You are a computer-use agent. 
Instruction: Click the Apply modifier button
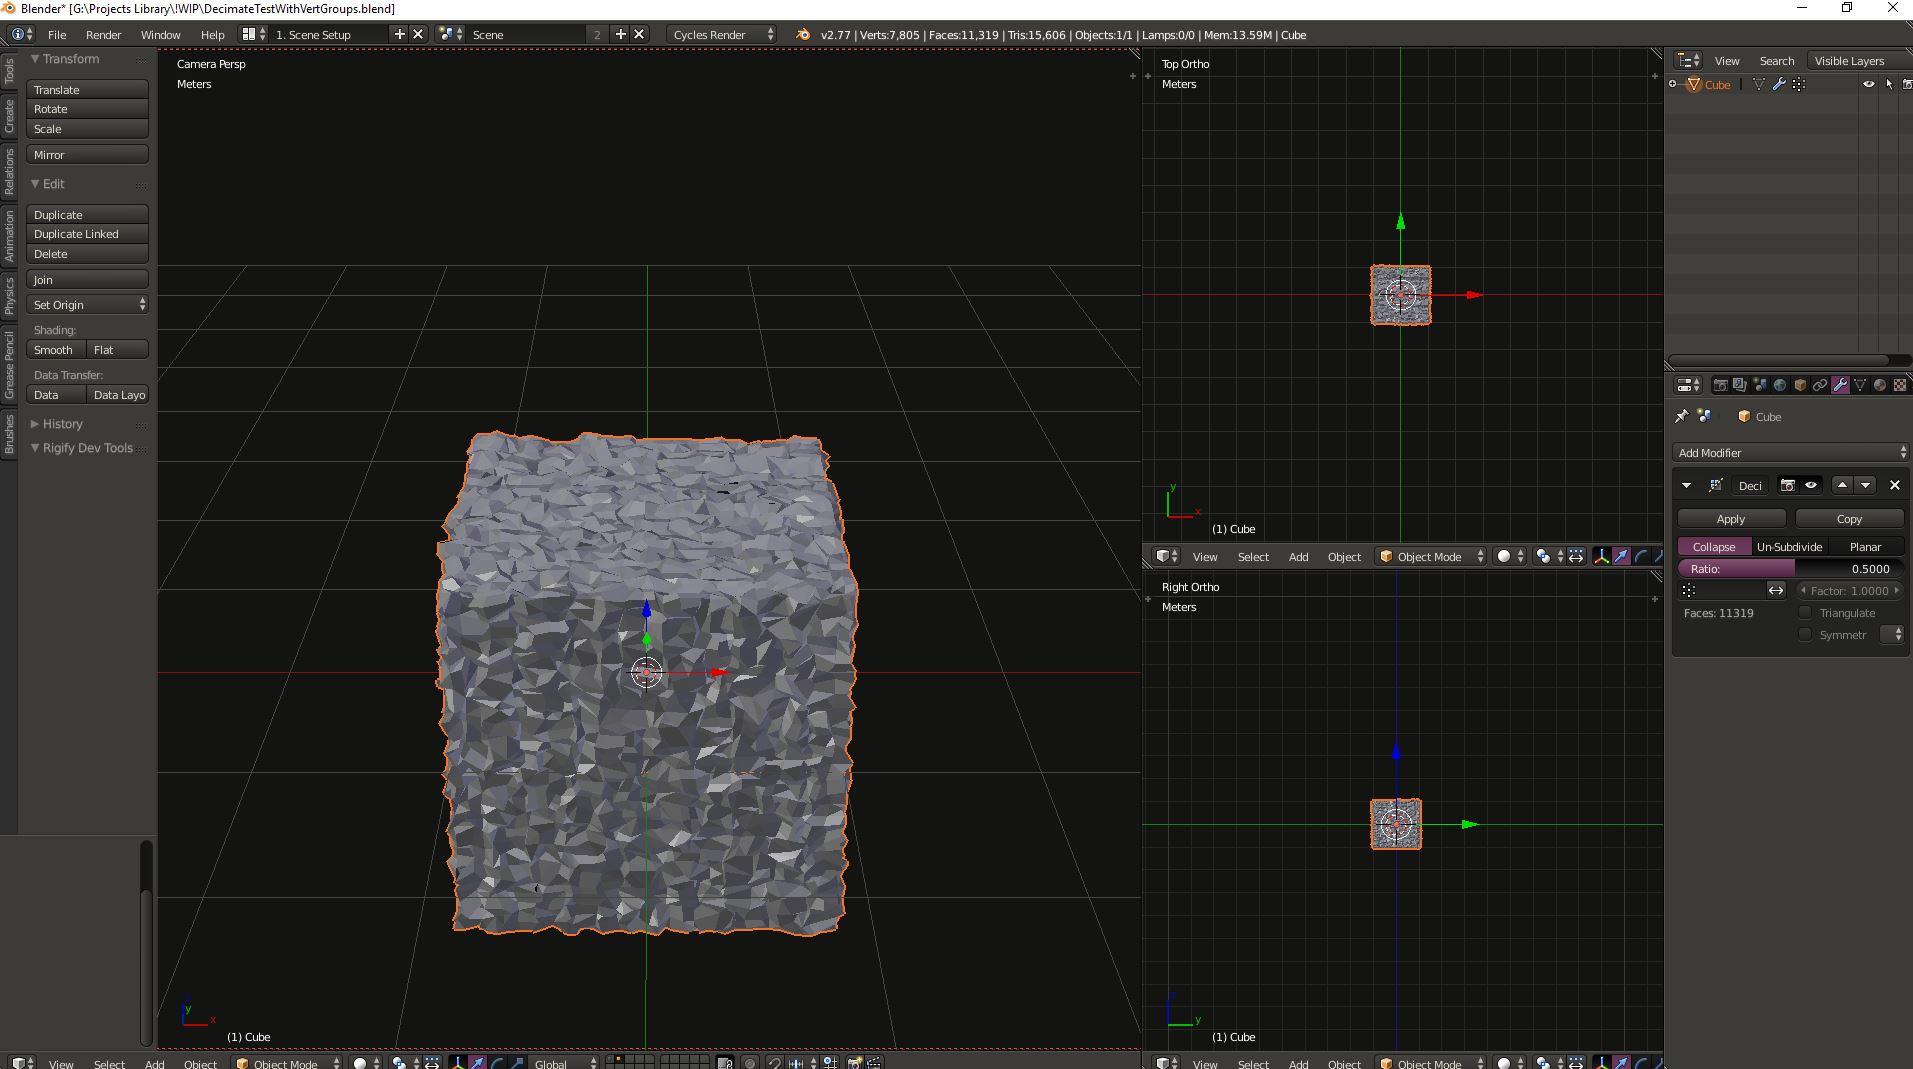pos(1731,519)
